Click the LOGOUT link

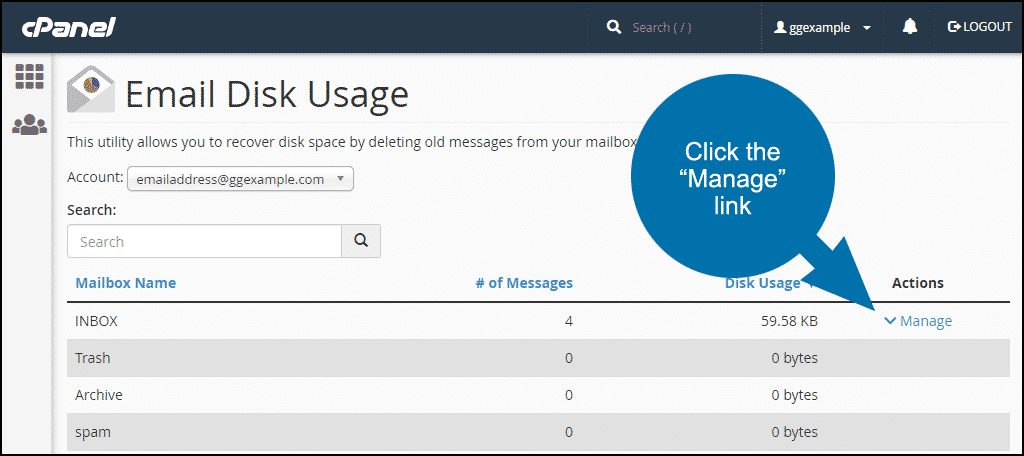click(987, 27)
